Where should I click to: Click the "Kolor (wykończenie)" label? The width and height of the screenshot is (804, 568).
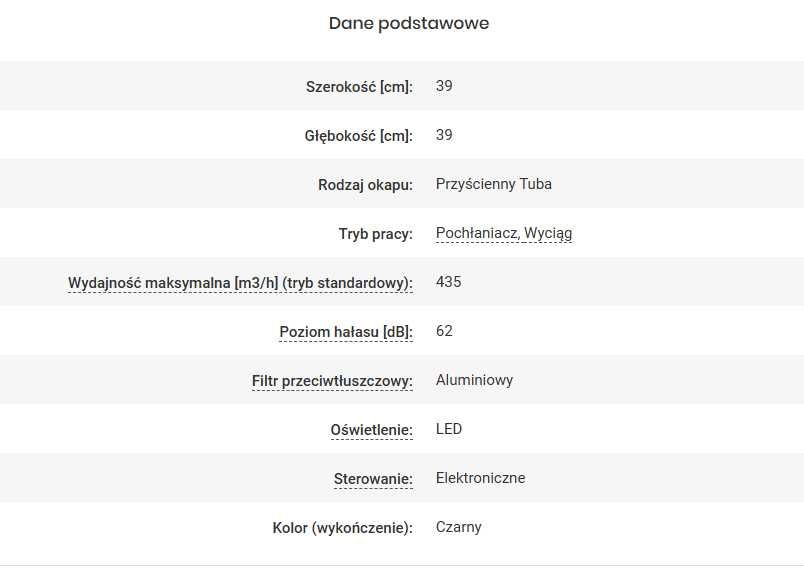(342, 528)
